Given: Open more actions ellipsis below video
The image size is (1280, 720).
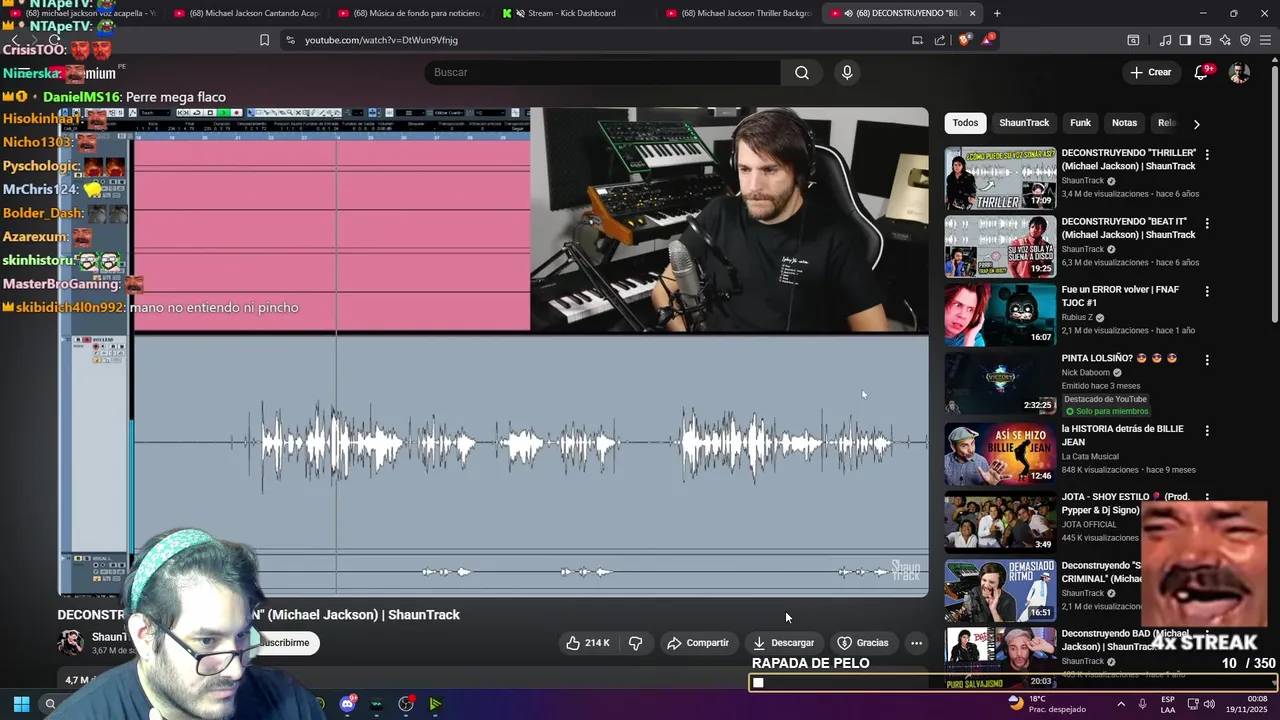Looking at the screenshot, I should pos(916,643).
